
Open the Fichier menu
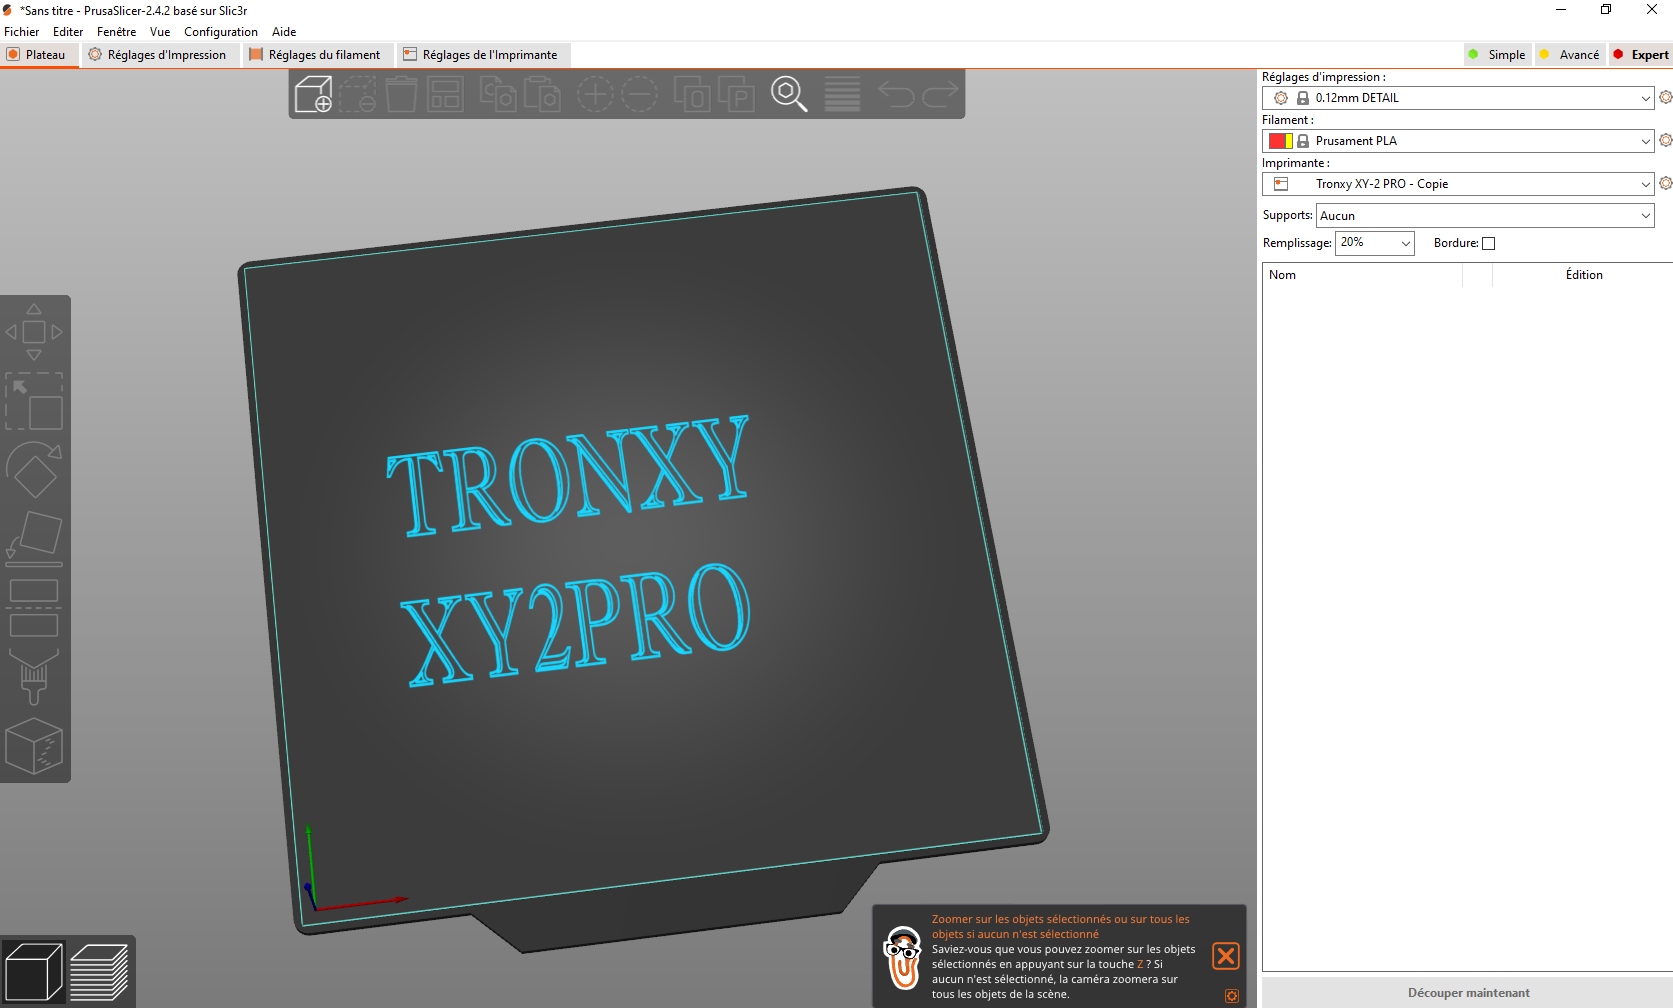[22, 32]
